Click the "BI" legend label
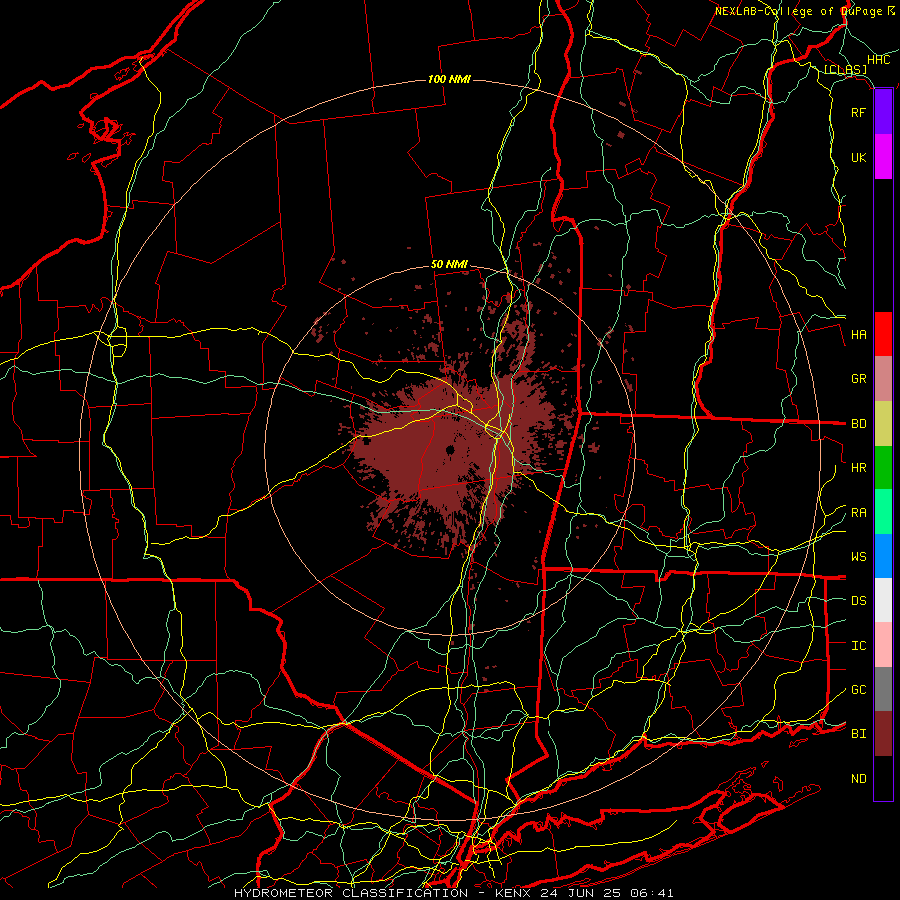This screenshot has height=900, width=900. click(x=858, y=734)
